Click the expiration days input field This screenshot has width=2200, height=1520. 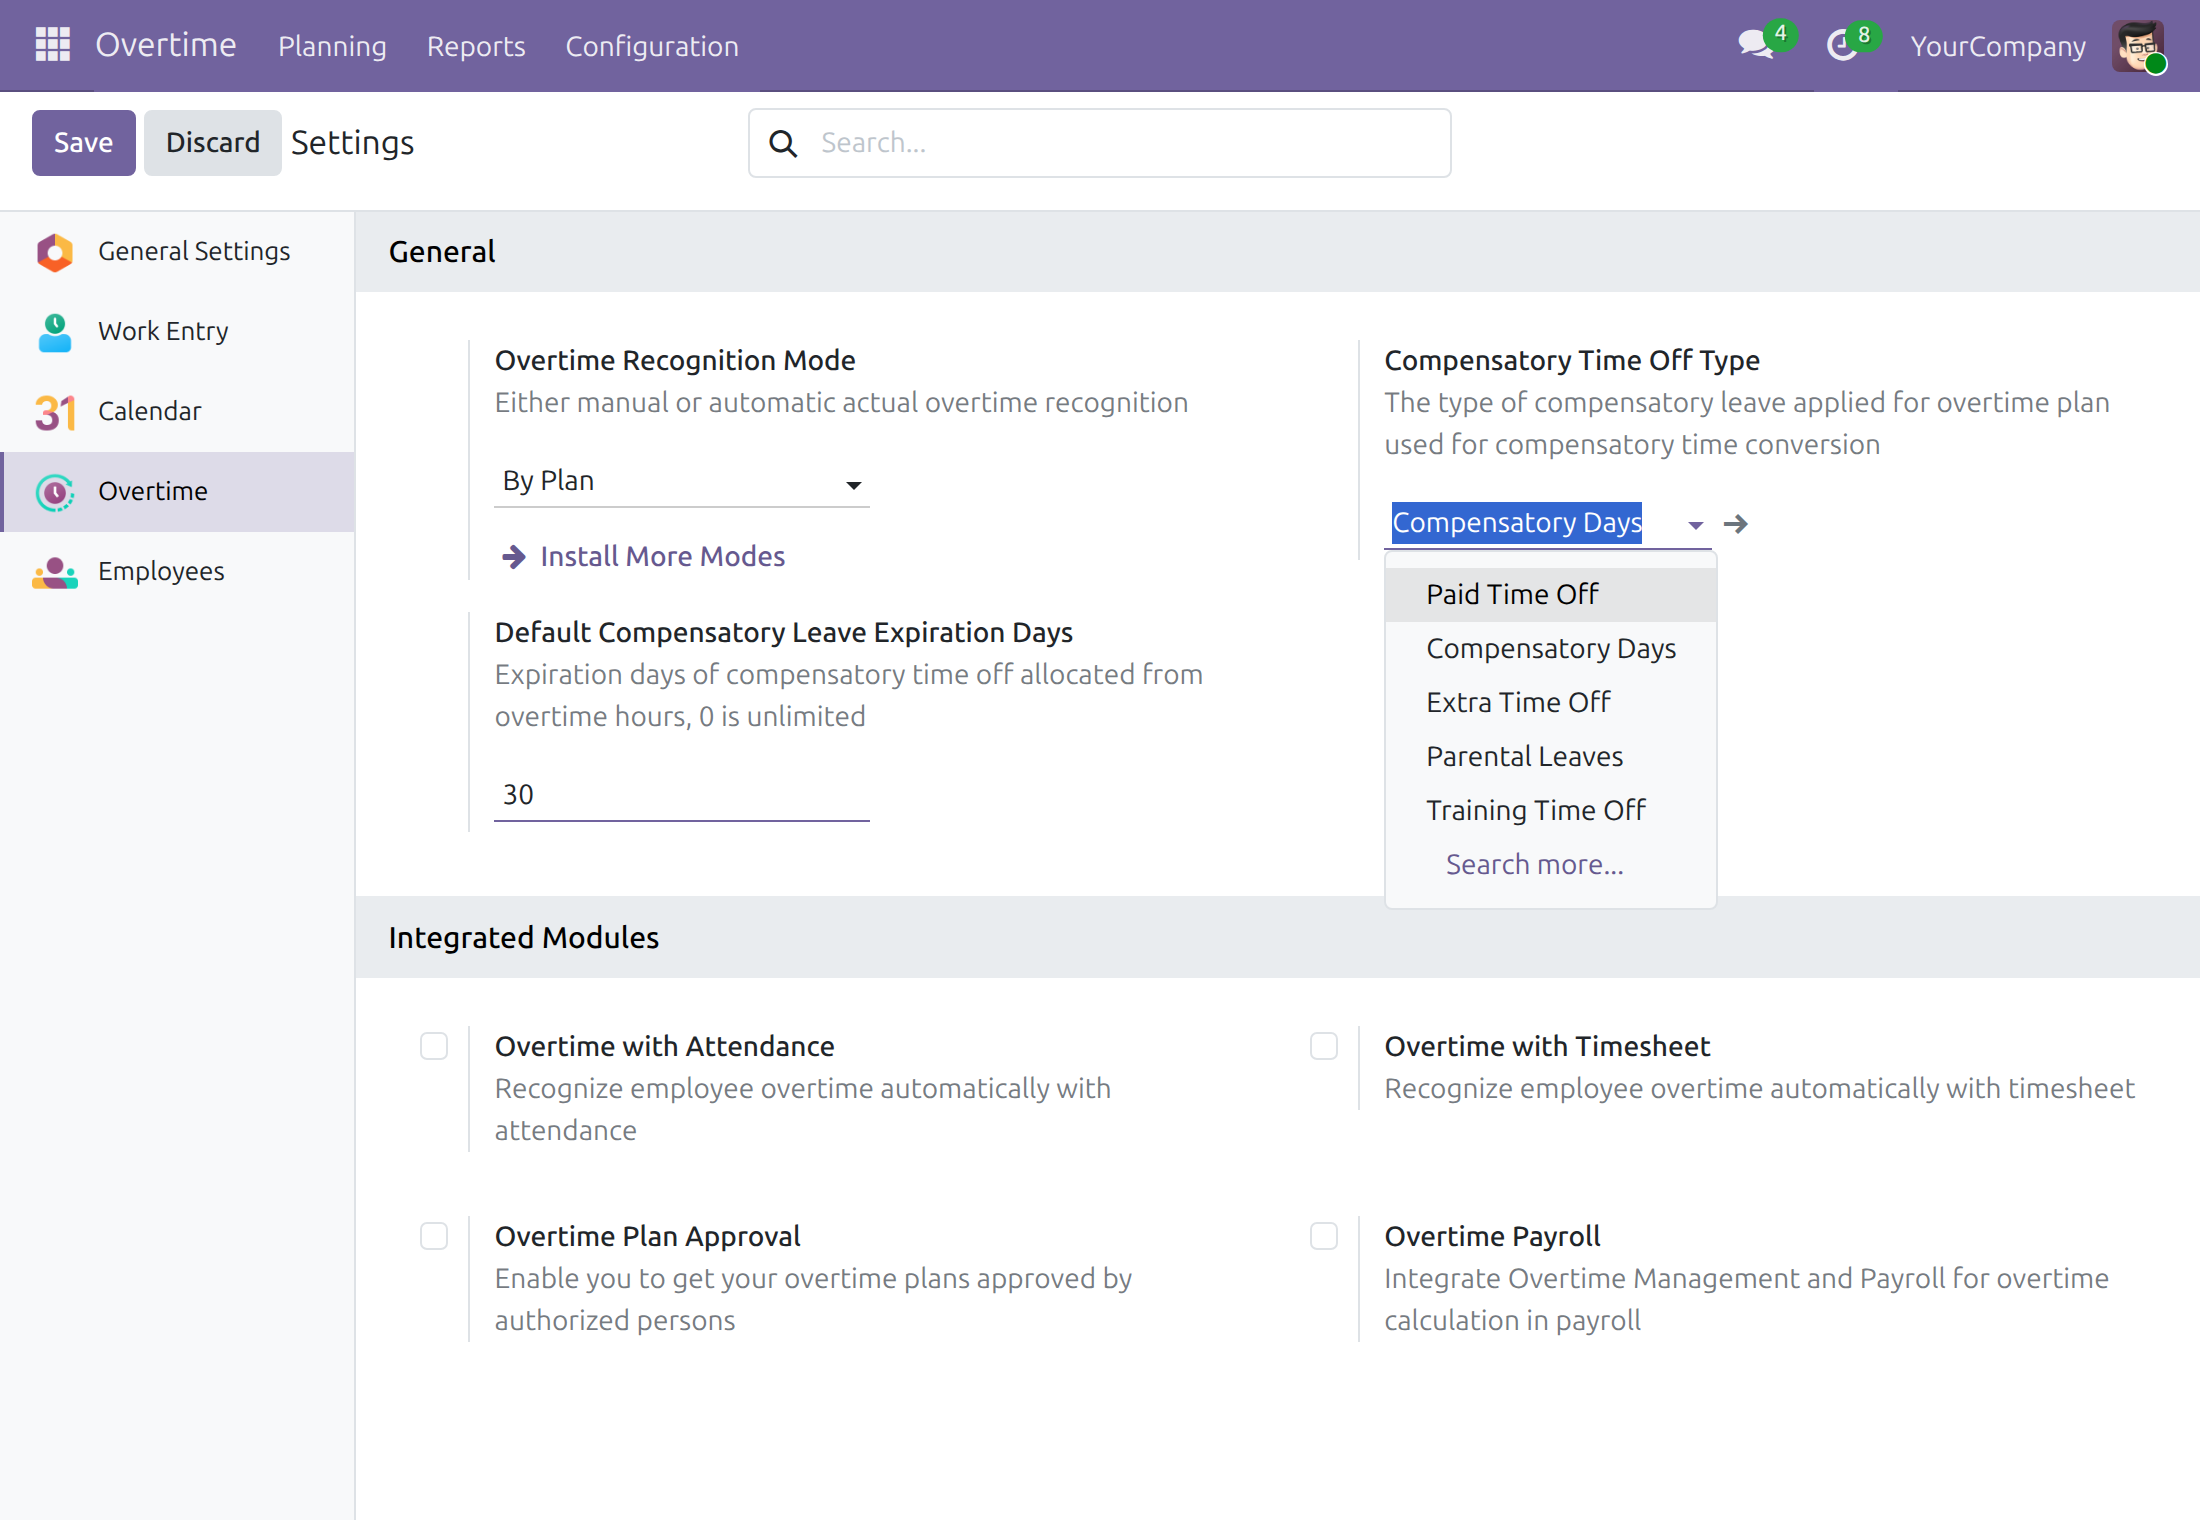point(682,795)
